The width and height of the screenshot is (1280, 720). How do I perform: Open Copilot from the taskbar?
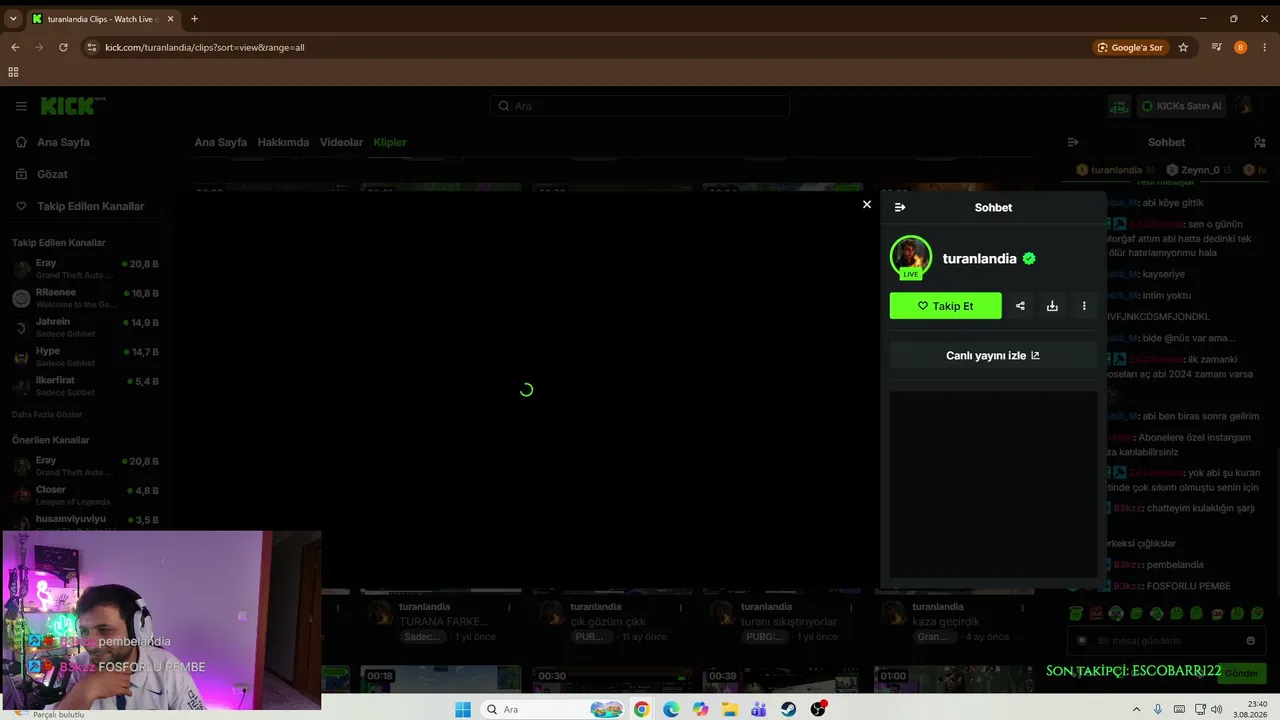[700, 709]
